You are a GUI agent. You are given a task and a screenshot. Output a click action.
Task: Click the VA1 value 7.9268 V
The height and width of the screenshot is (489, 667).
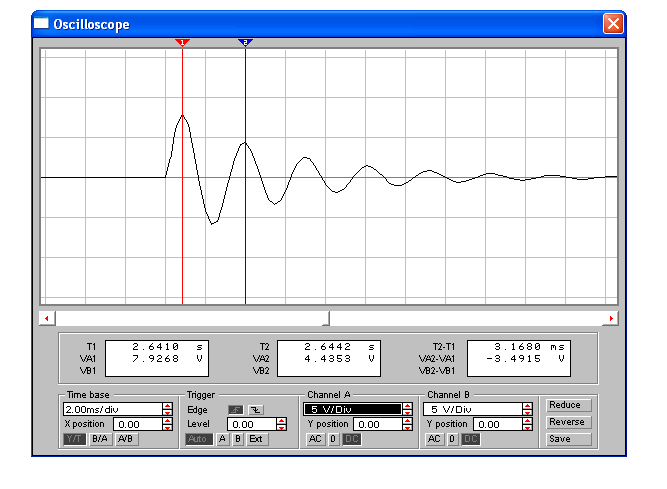167,358
